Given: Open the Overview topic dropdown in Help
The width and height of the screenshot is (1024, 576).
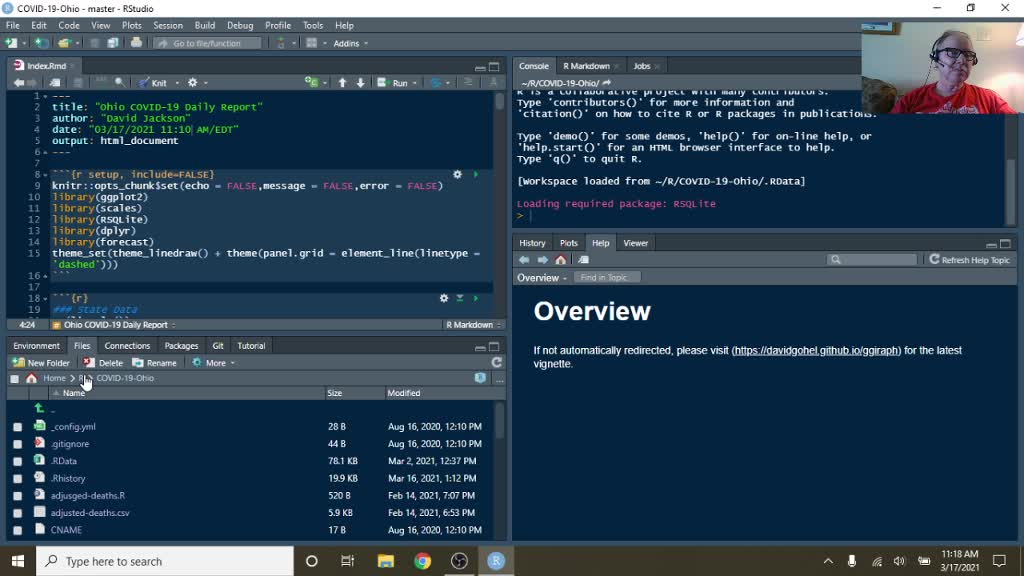Looking at the screenshot, I should pos(542,278).
